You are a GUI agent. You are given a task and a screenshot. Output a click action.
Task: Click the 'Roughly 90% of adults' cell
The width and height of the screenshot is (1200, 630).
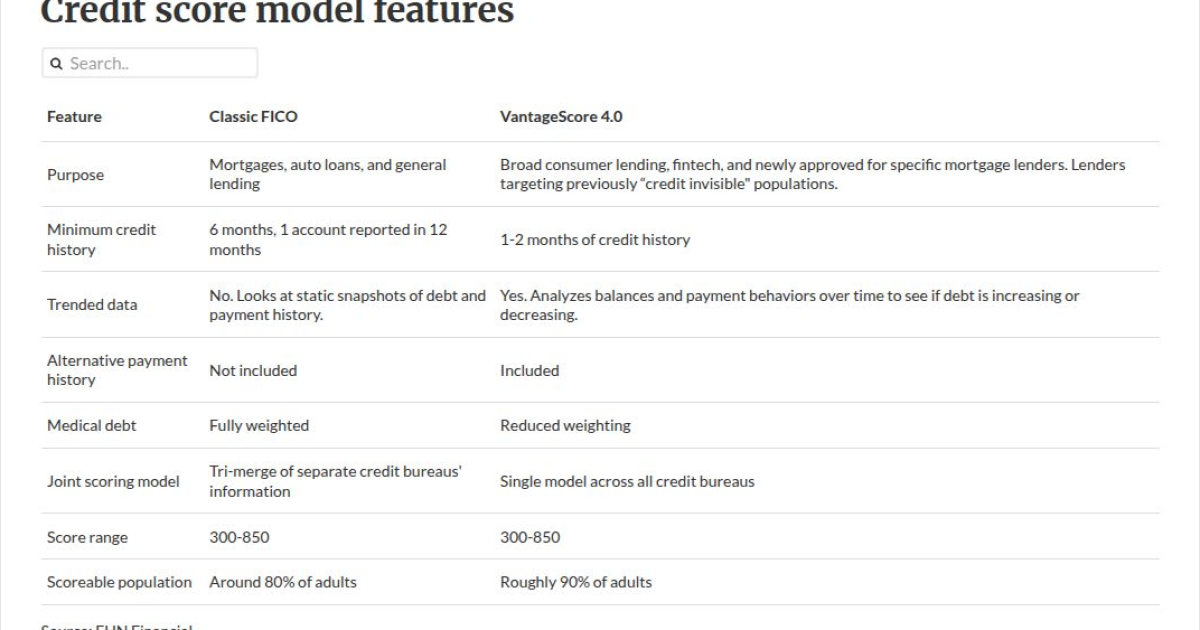point(576,582)
